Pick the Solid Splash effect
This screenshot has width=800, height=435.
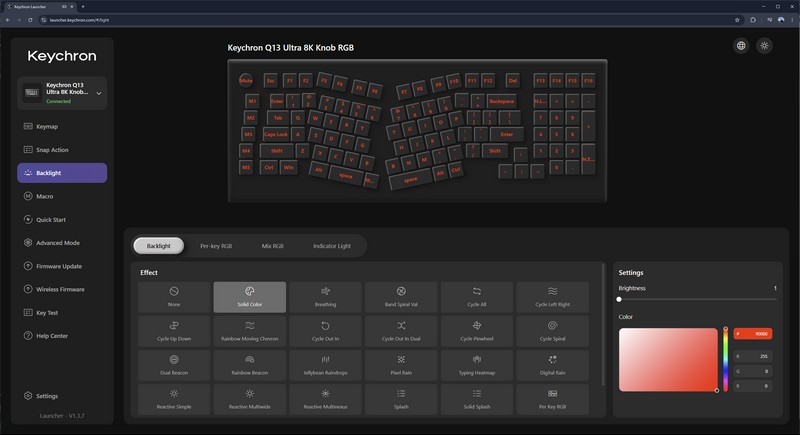(x=477, y=399)
